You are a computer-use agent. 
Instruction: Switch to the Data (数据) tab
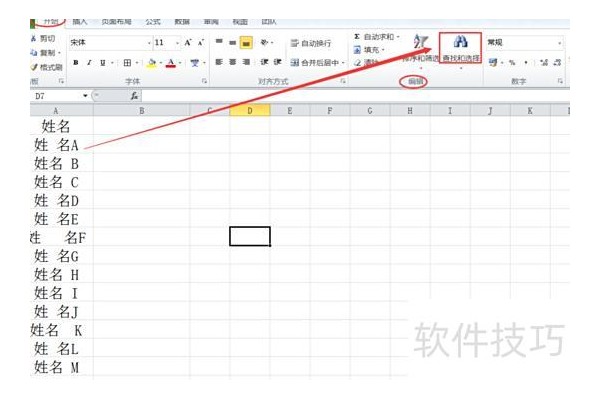[x=182, y=22]
